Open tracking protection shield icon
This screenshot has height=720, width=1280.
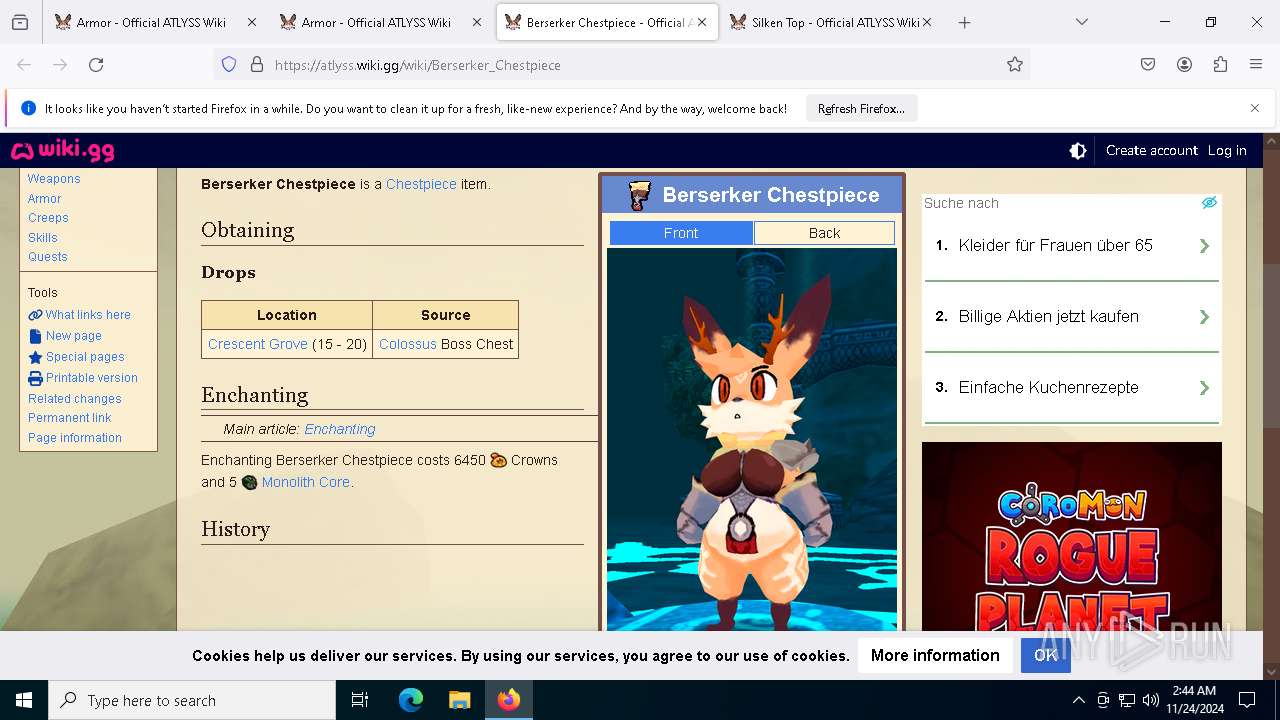point(229,64)
